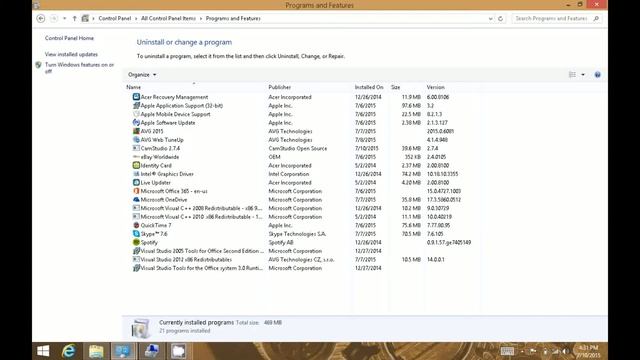Screen dimensions: 640x360
Task: Open the address bar history dropdown
Action: [490, 18]
